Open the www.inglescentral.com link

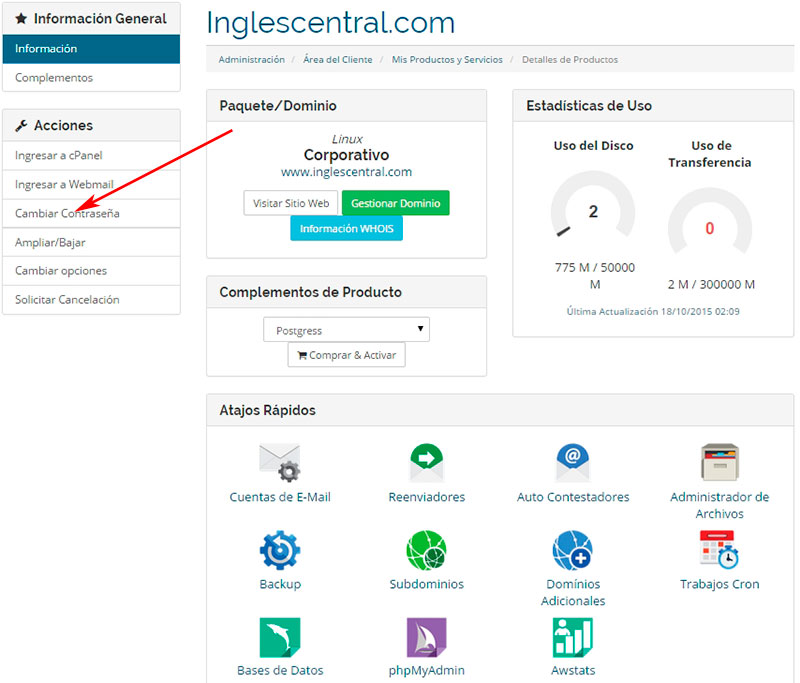click(346, 172)
